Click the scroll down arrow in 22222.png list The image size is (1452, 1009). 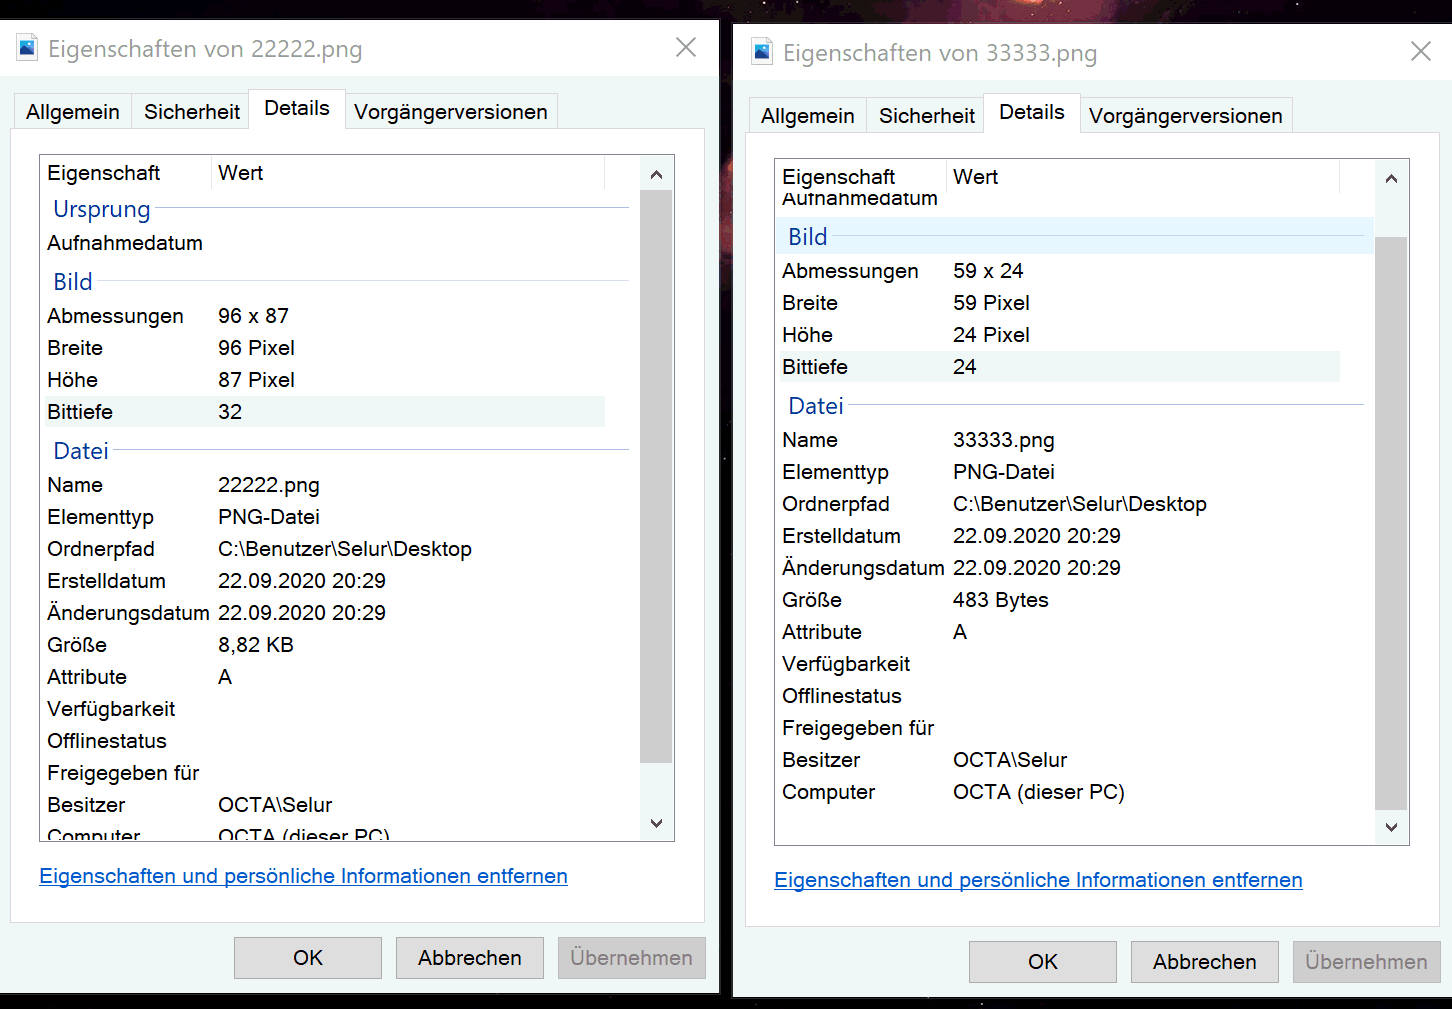656,823
